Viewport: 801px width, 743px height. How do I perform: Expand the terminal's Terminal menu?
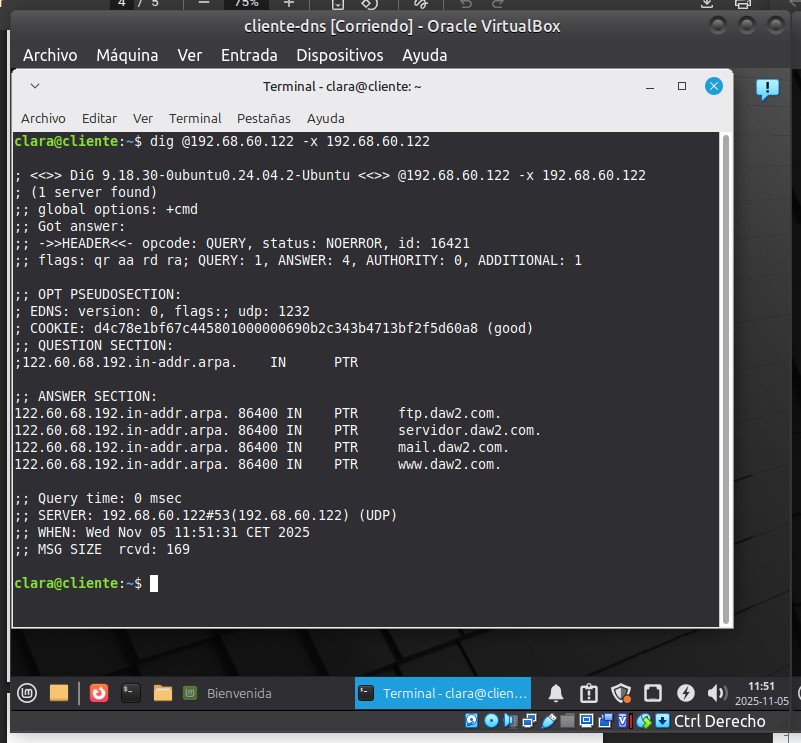[195, 118]
